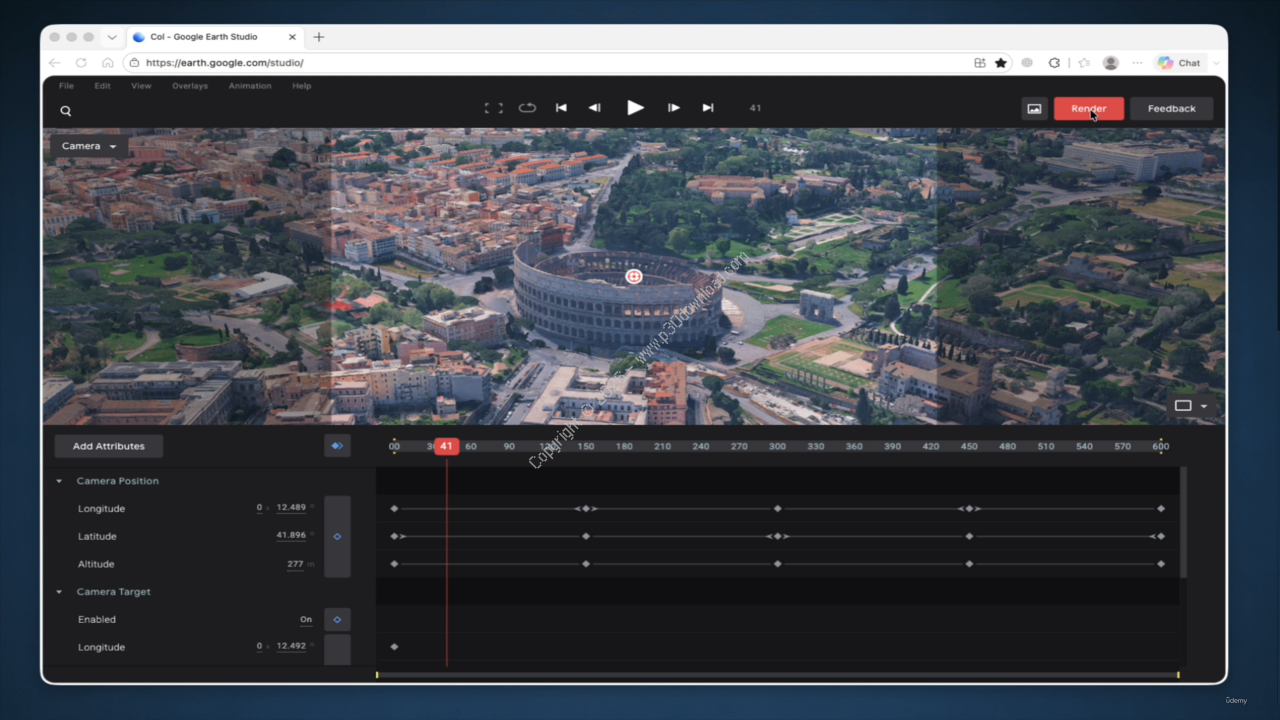Play the animation

pos(635,107)
